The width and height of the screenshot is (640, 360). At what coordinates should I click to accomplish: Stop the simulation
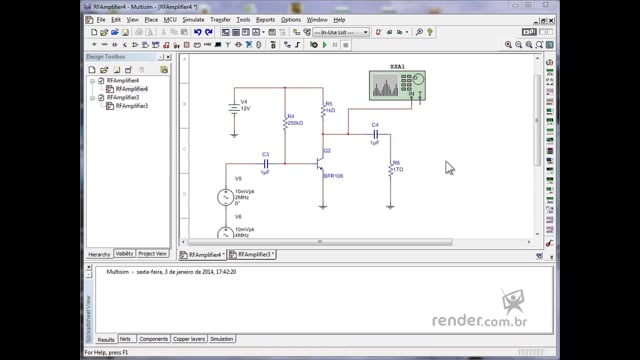point(346,45)
